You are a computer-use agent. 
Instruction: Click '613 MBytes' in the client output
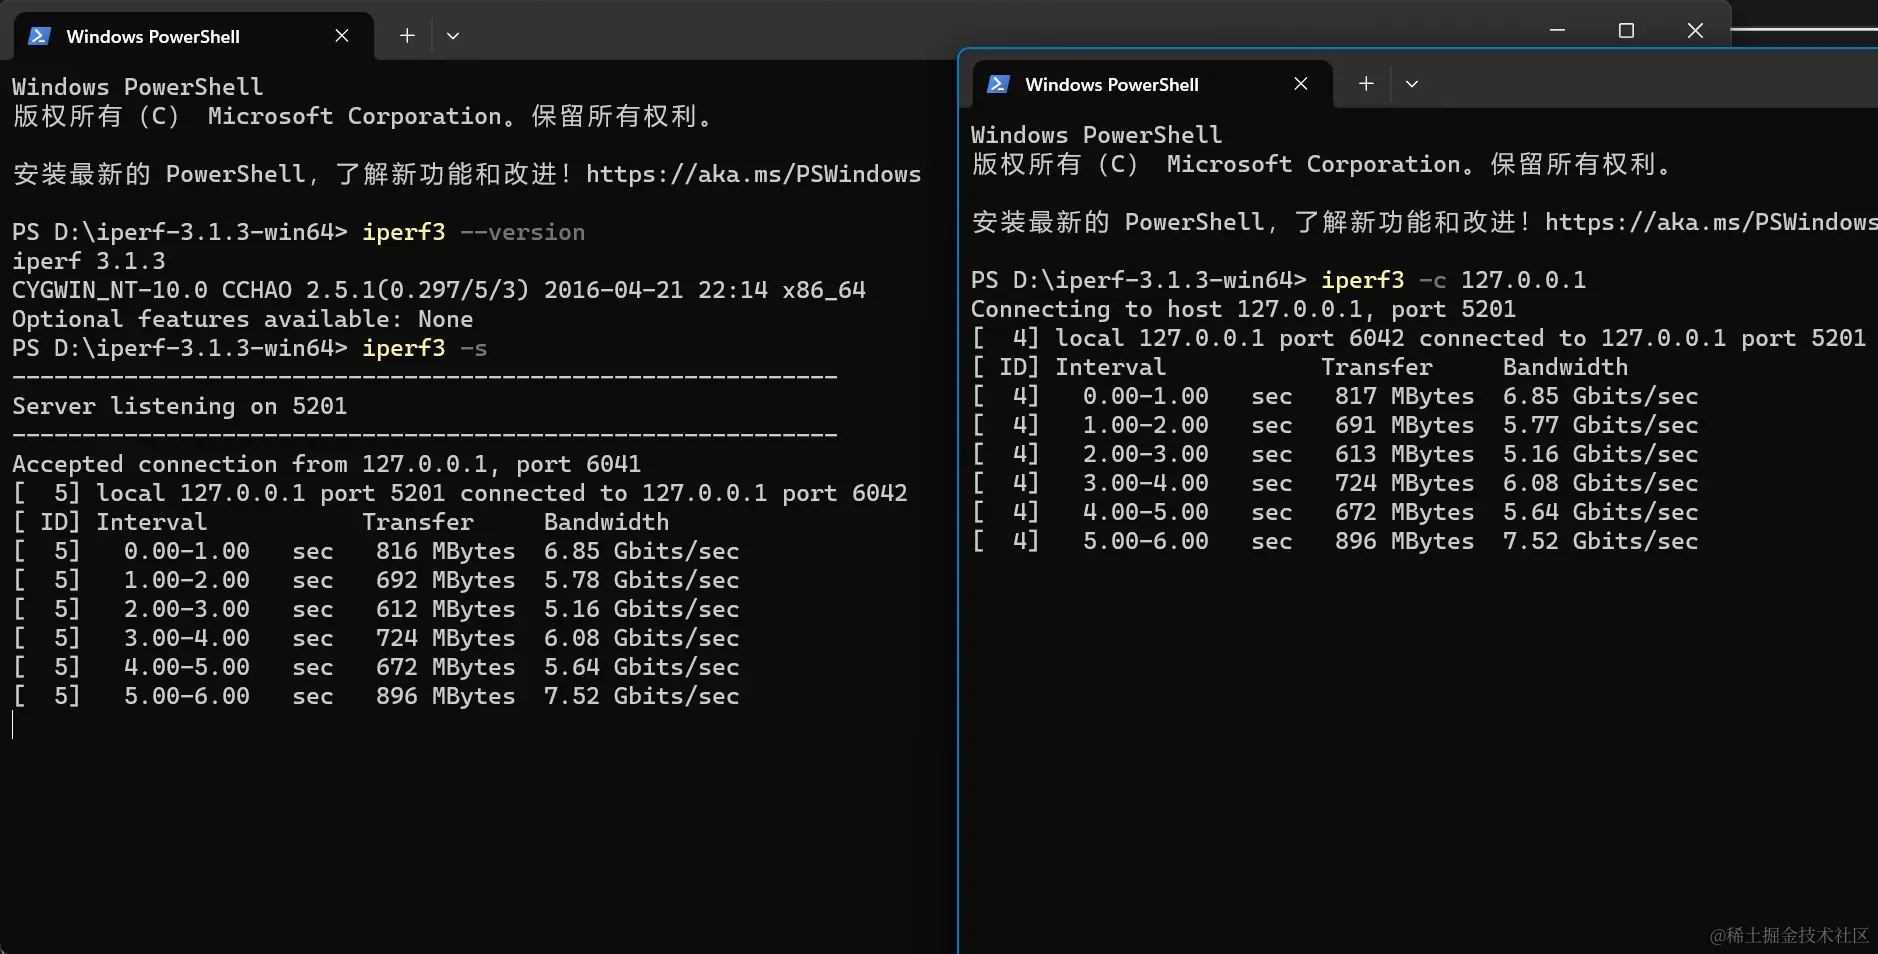click(x=1404, y=454)
